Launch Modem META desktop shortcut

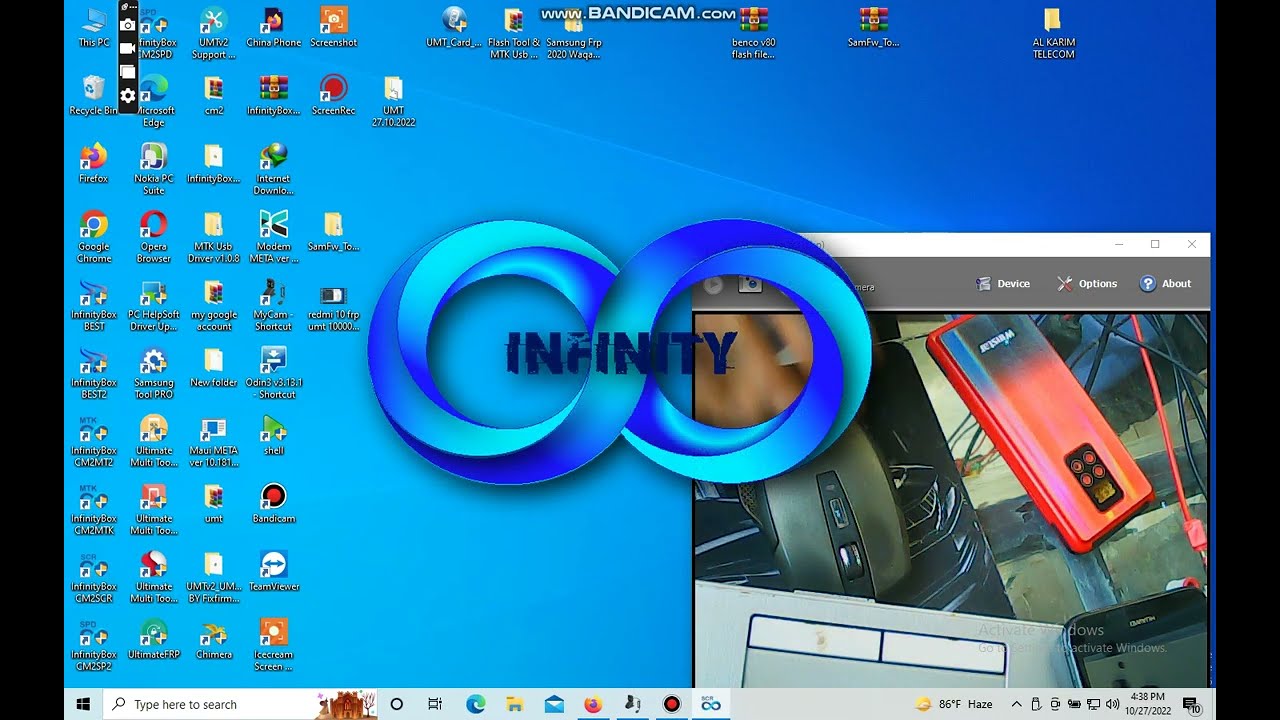[273, 238]
